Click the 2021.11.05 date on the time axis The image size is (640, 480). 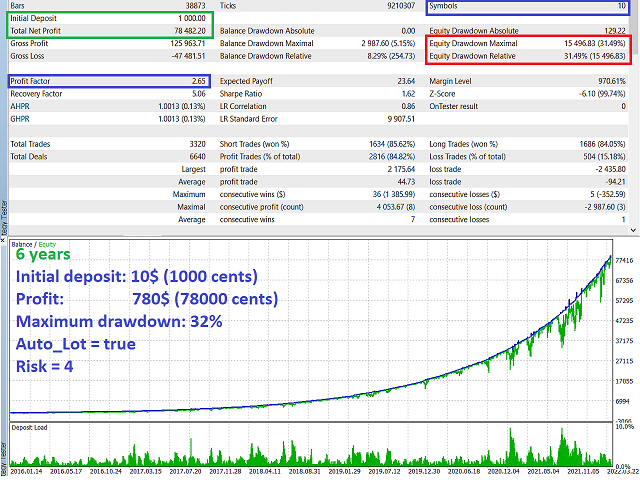[x=584, y=471]
